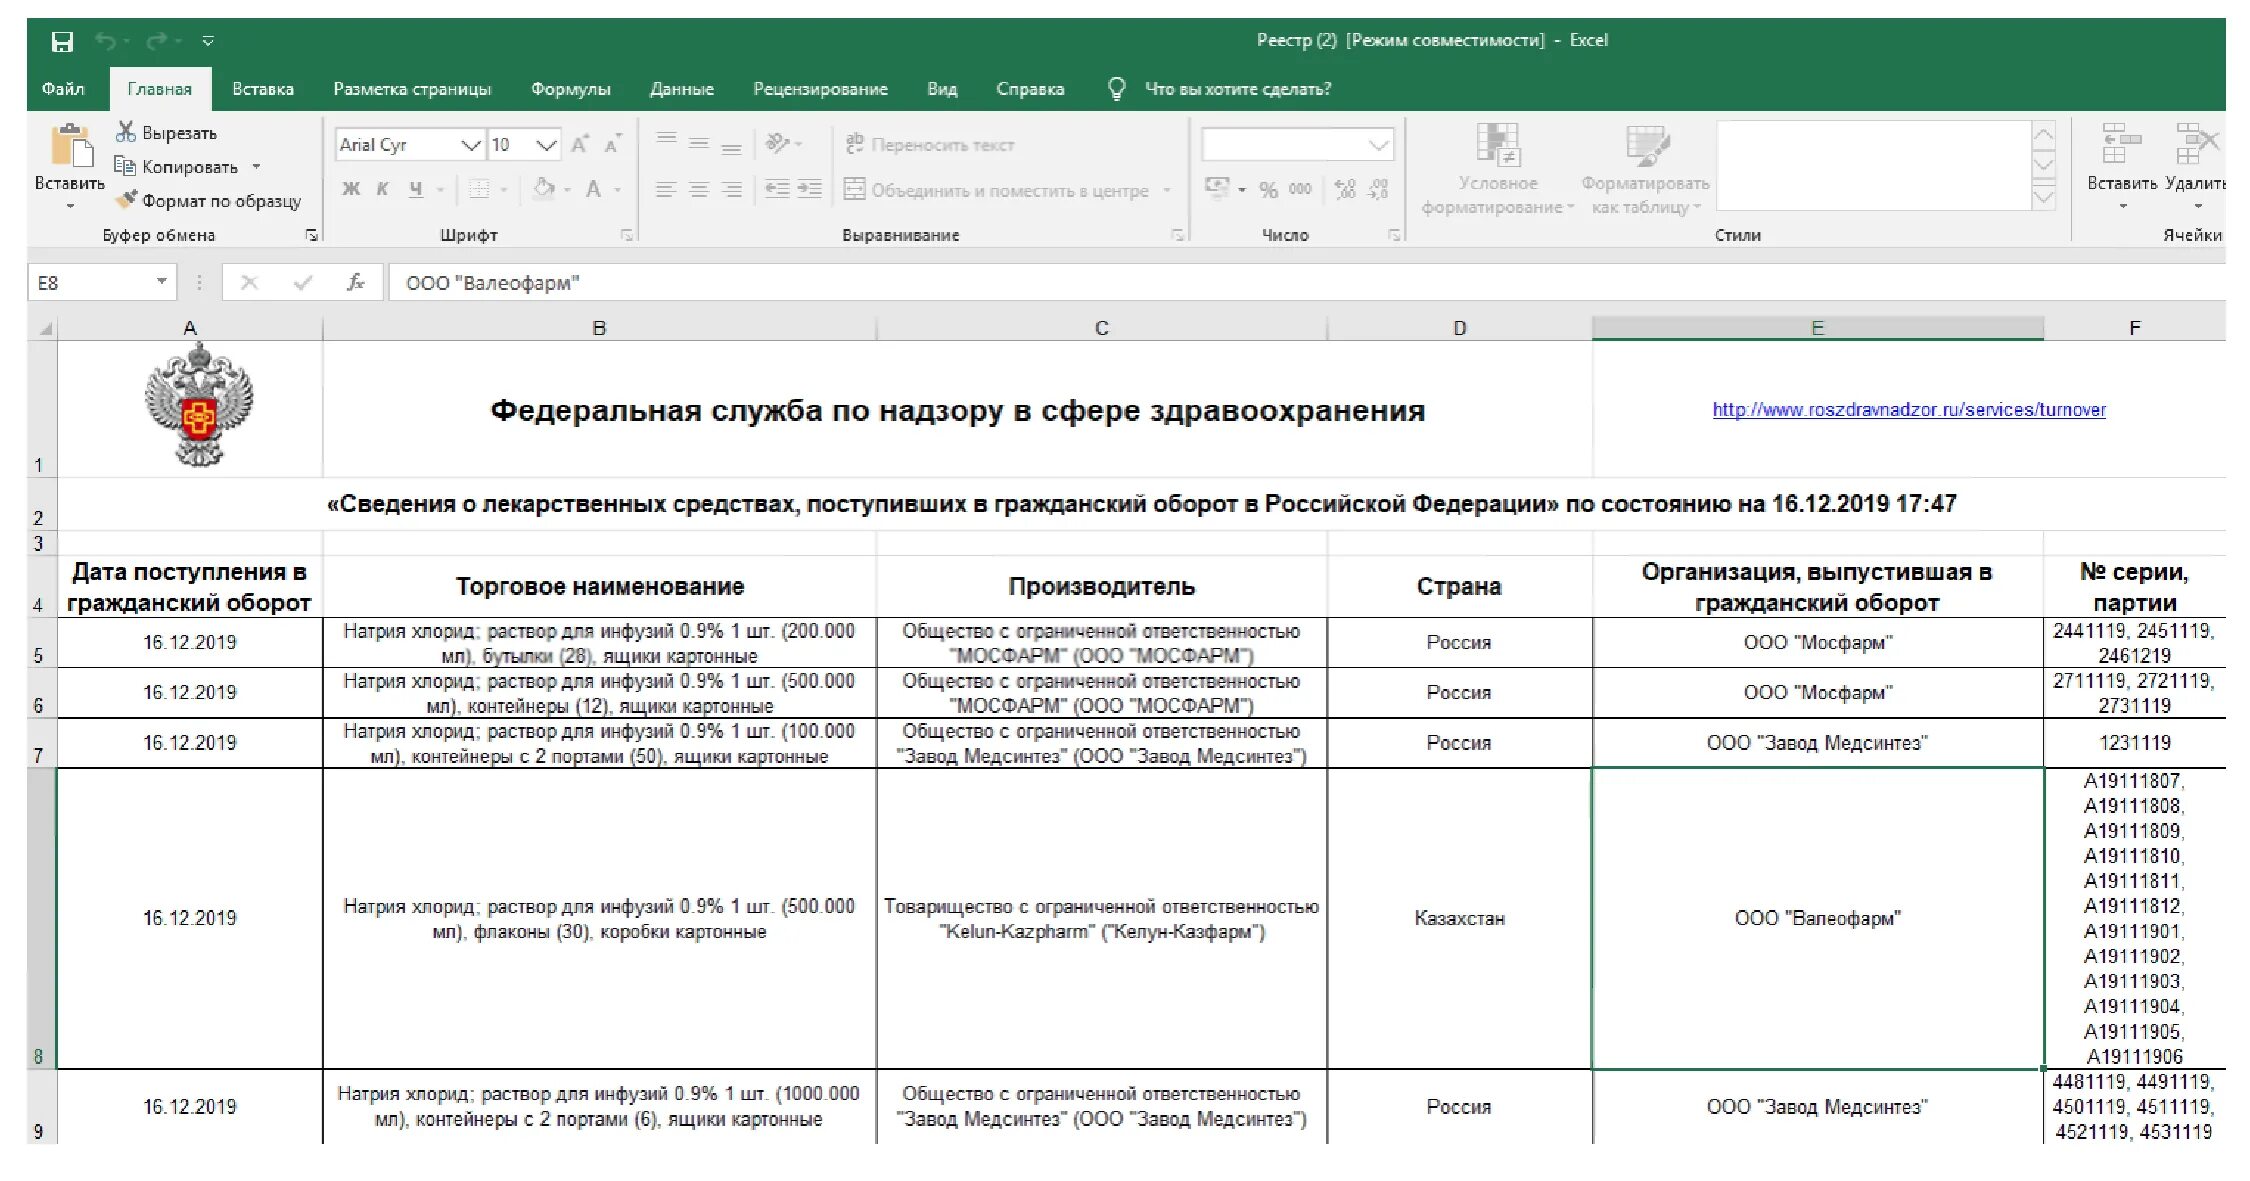Viewport: 2250px width, 1181px height.
Task: Select the cell with Казахстан
Action: point(1459,918)
